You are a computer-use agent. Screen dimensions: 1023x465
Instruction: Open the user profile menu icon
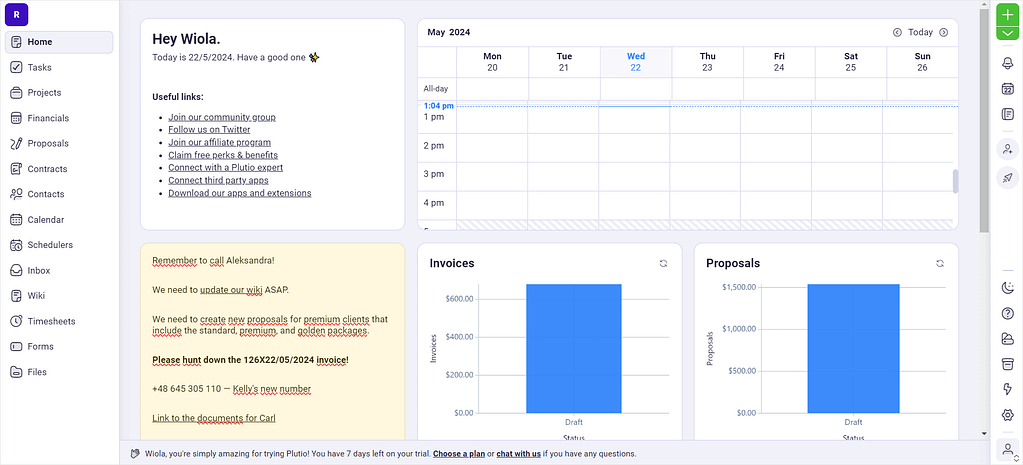[1007, 449]
